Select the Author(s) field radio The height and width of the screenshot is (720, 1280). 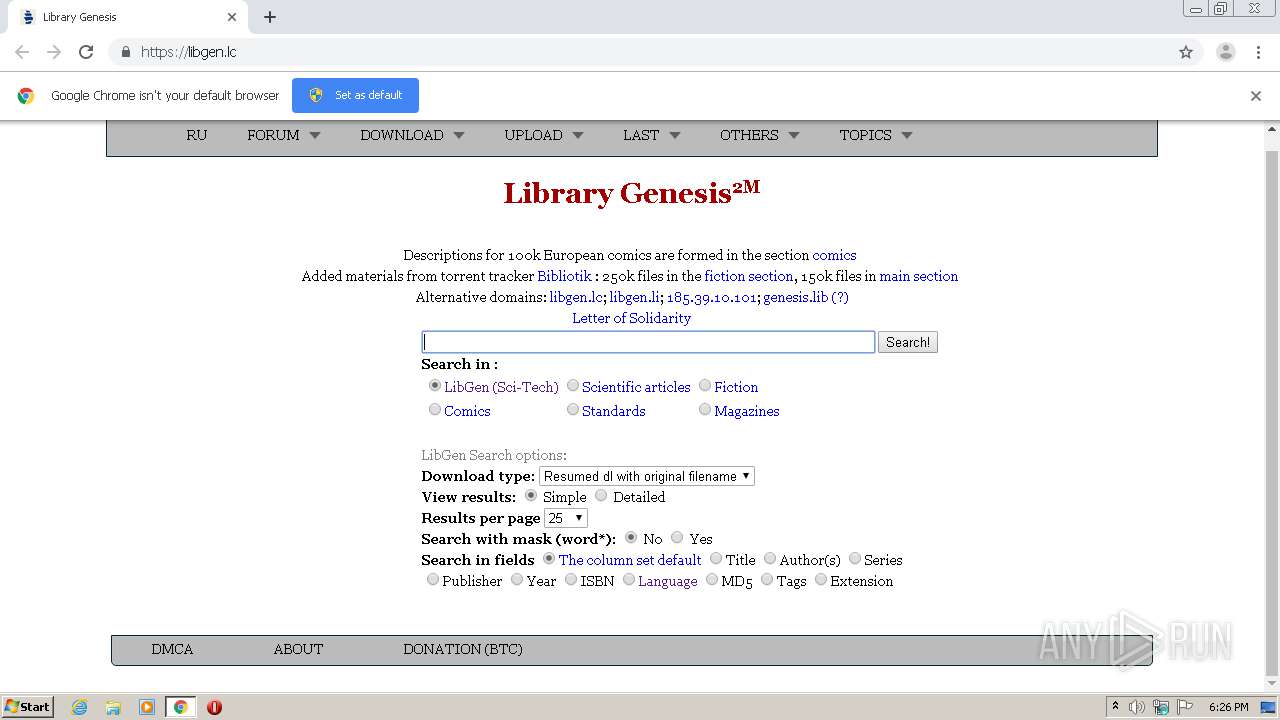point(770,558)
